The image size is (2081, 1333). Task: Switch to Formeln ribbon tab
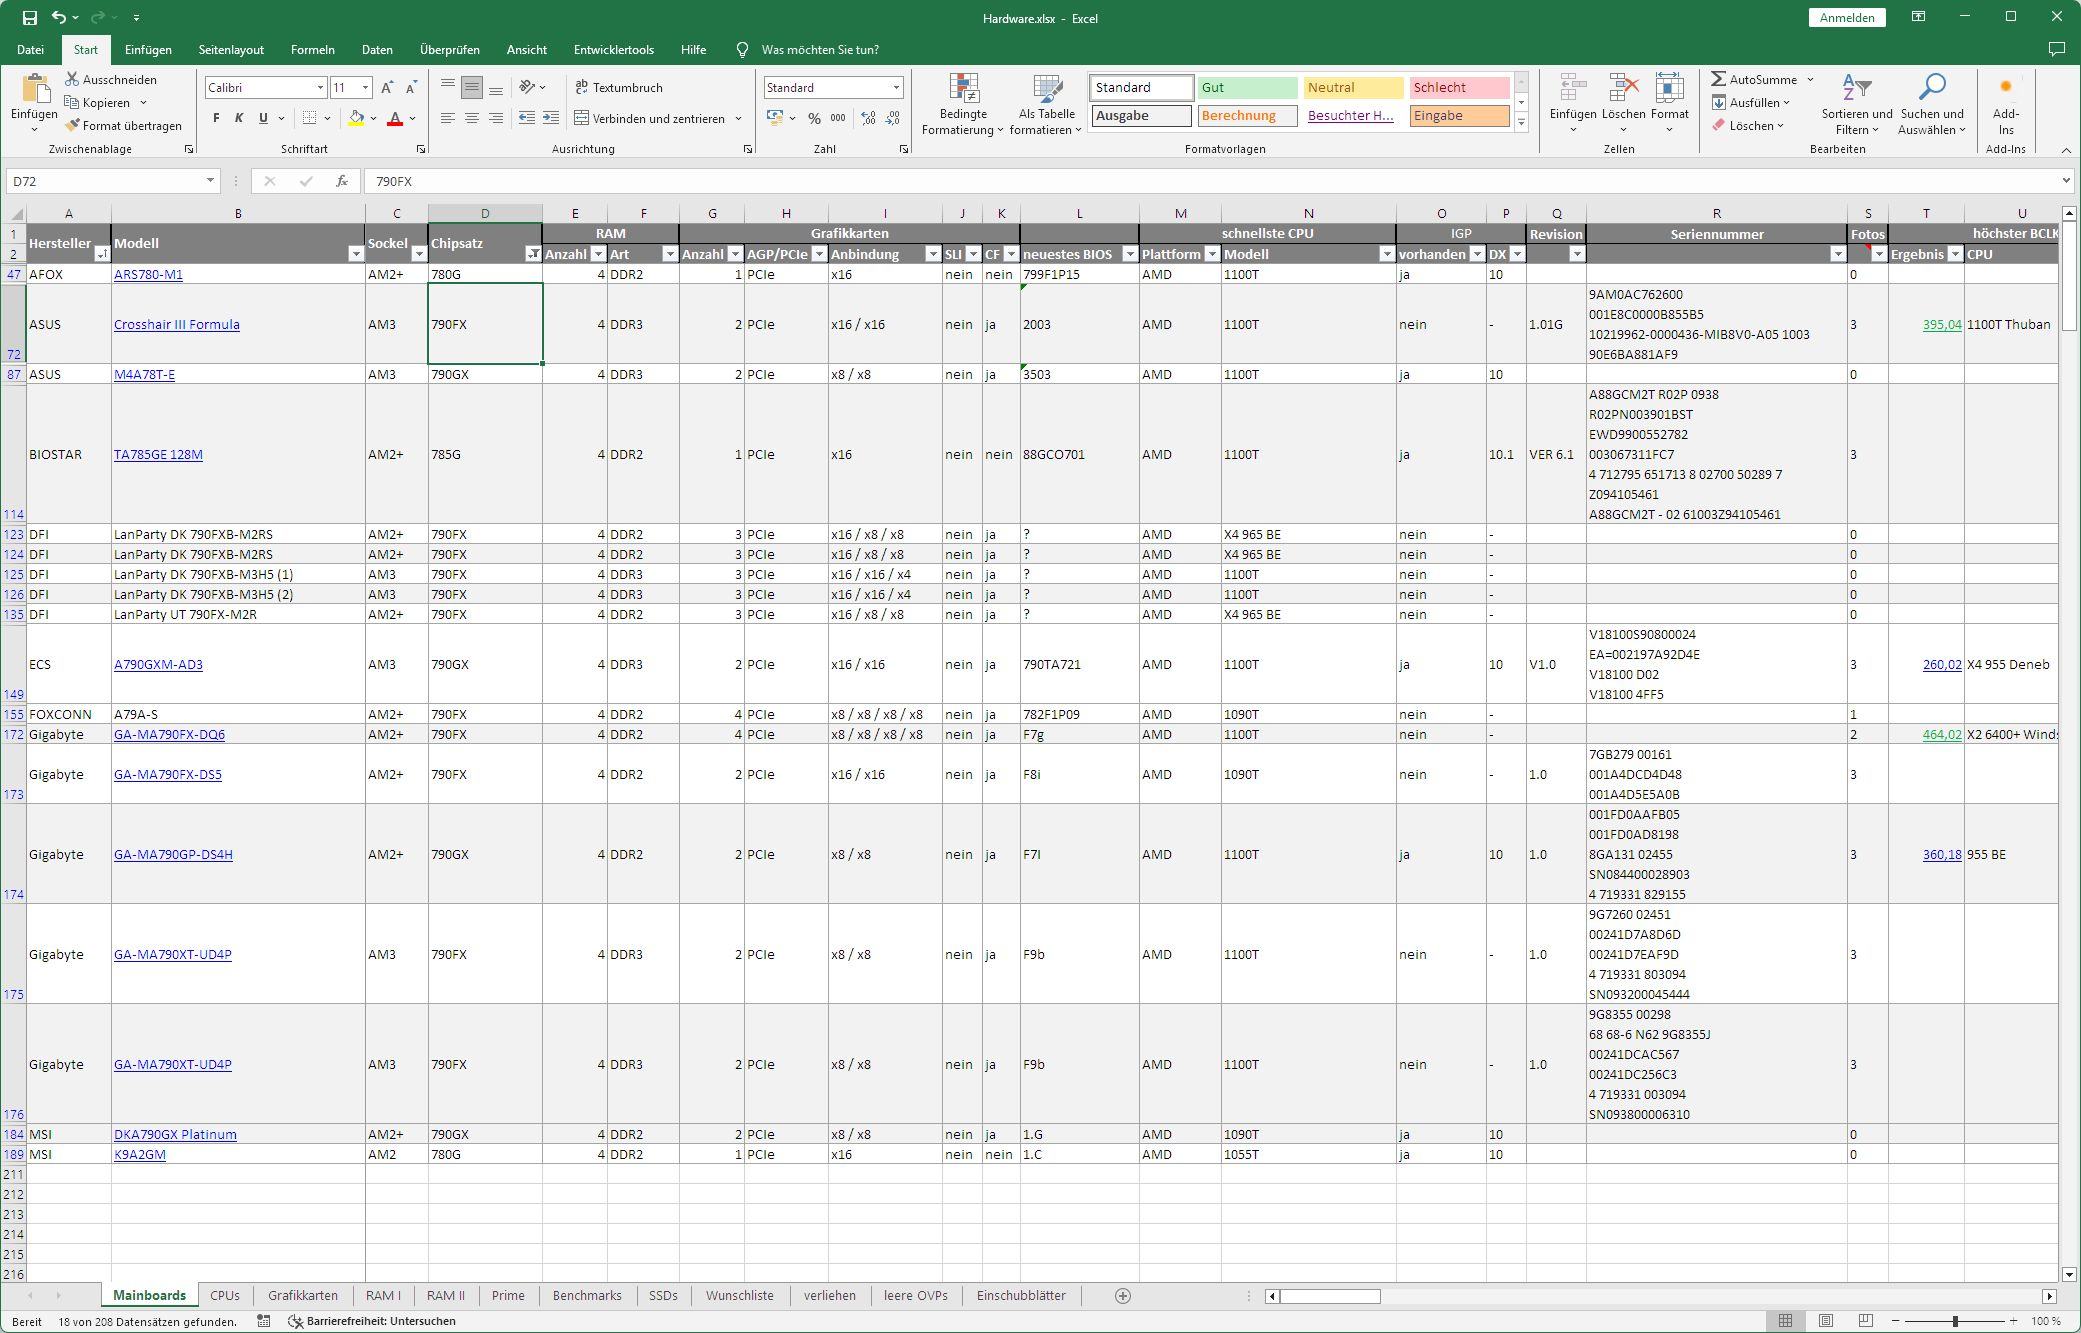(x=312, y=49)
